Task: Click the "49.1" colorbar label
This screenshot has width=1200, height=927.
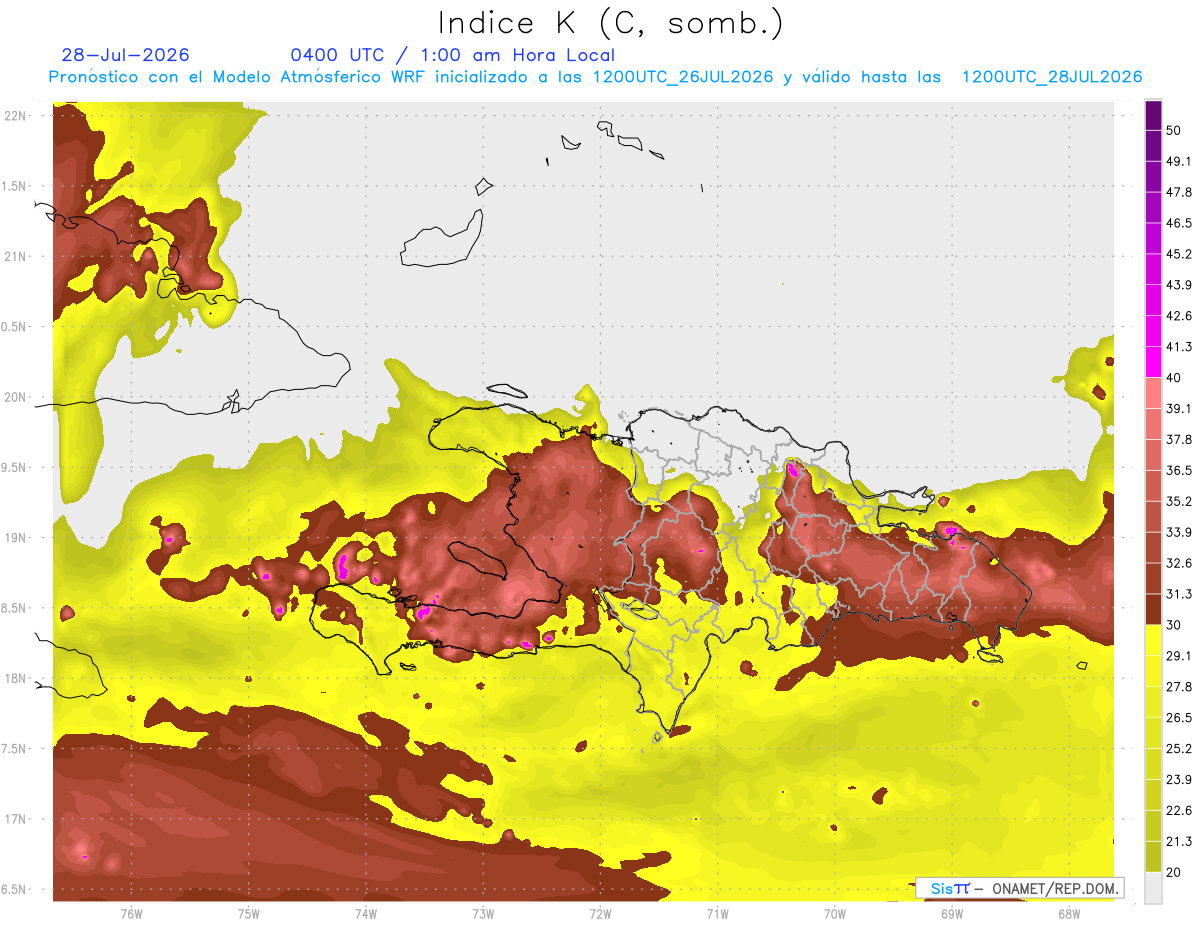Action: click(x=1178, y=161)
